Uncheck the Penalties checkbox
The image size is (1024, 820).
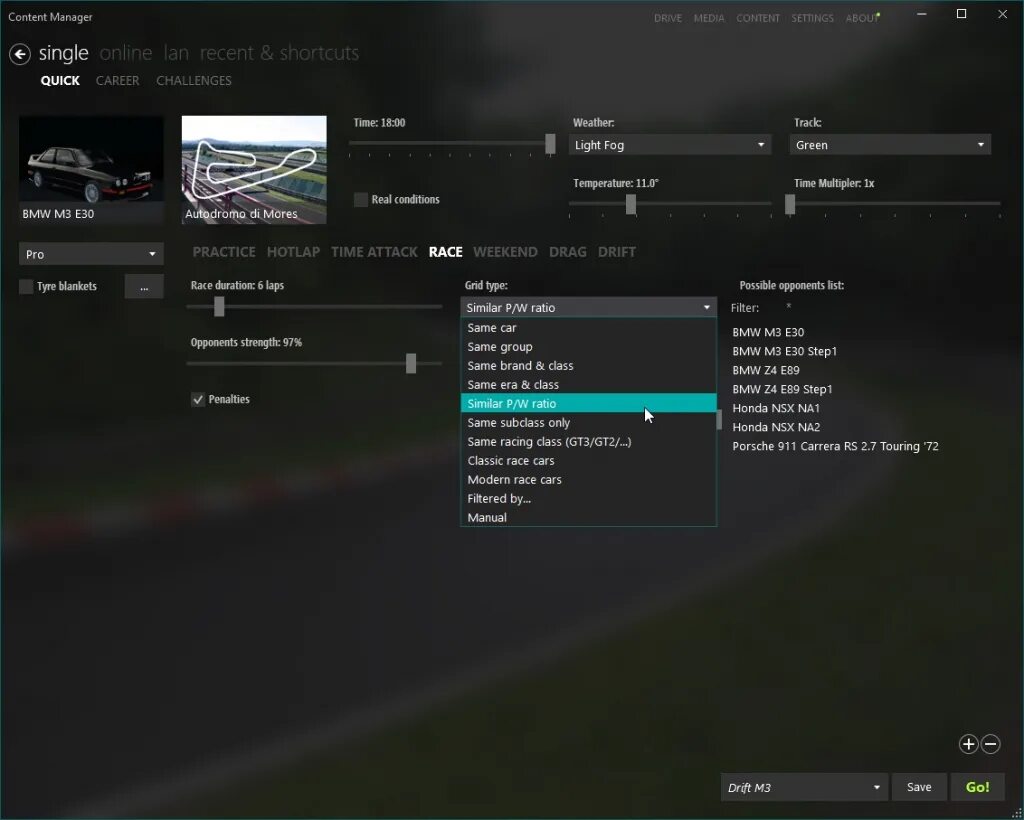(198, 399)
